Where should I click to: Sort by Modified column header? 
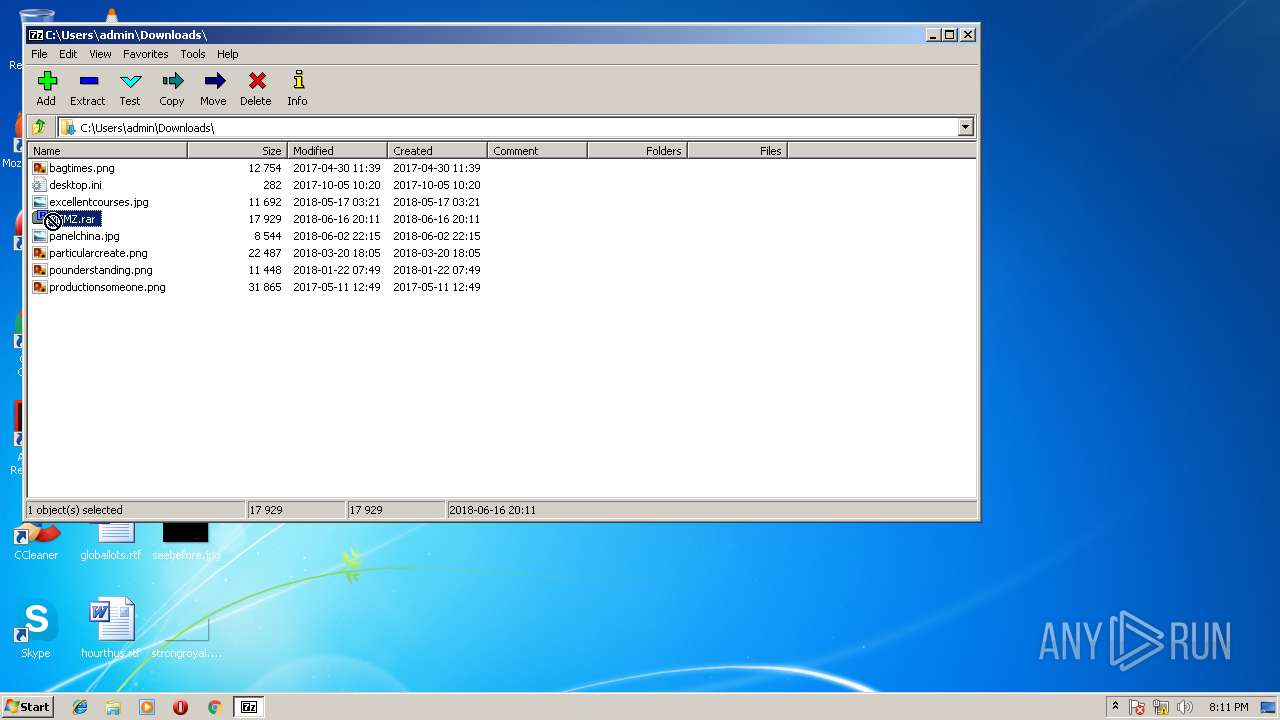click(338, 151)
